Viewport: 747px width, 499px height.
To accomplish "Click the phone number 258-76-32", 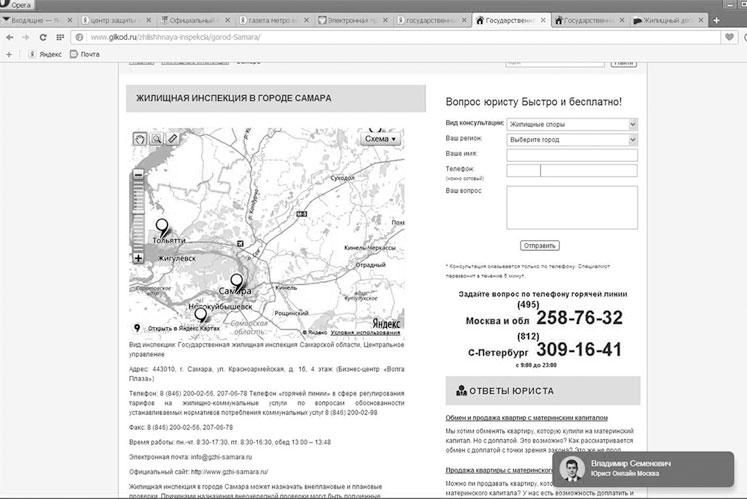I will click(x=579, y=318).
